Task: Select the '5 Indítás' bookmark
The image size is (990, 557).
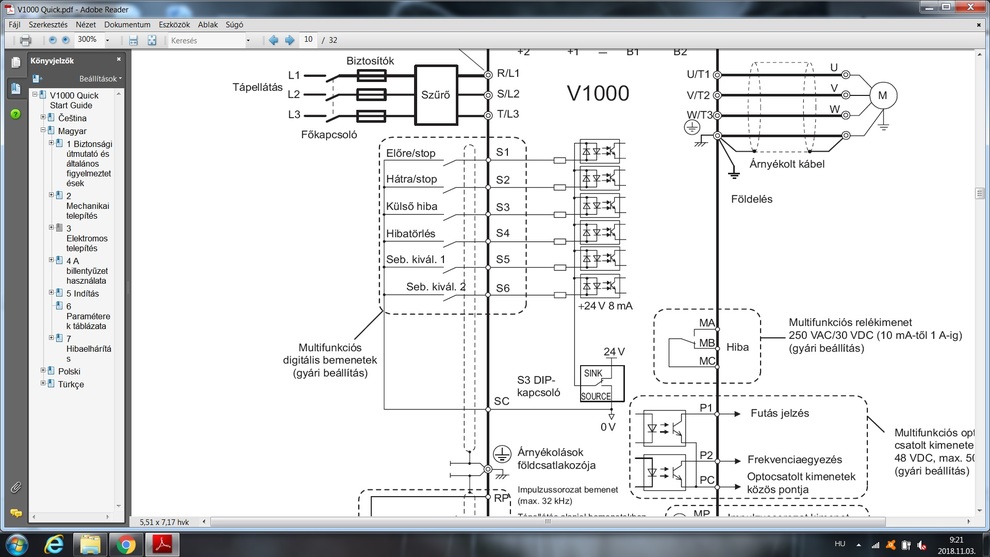Action: tap(83, 294)
